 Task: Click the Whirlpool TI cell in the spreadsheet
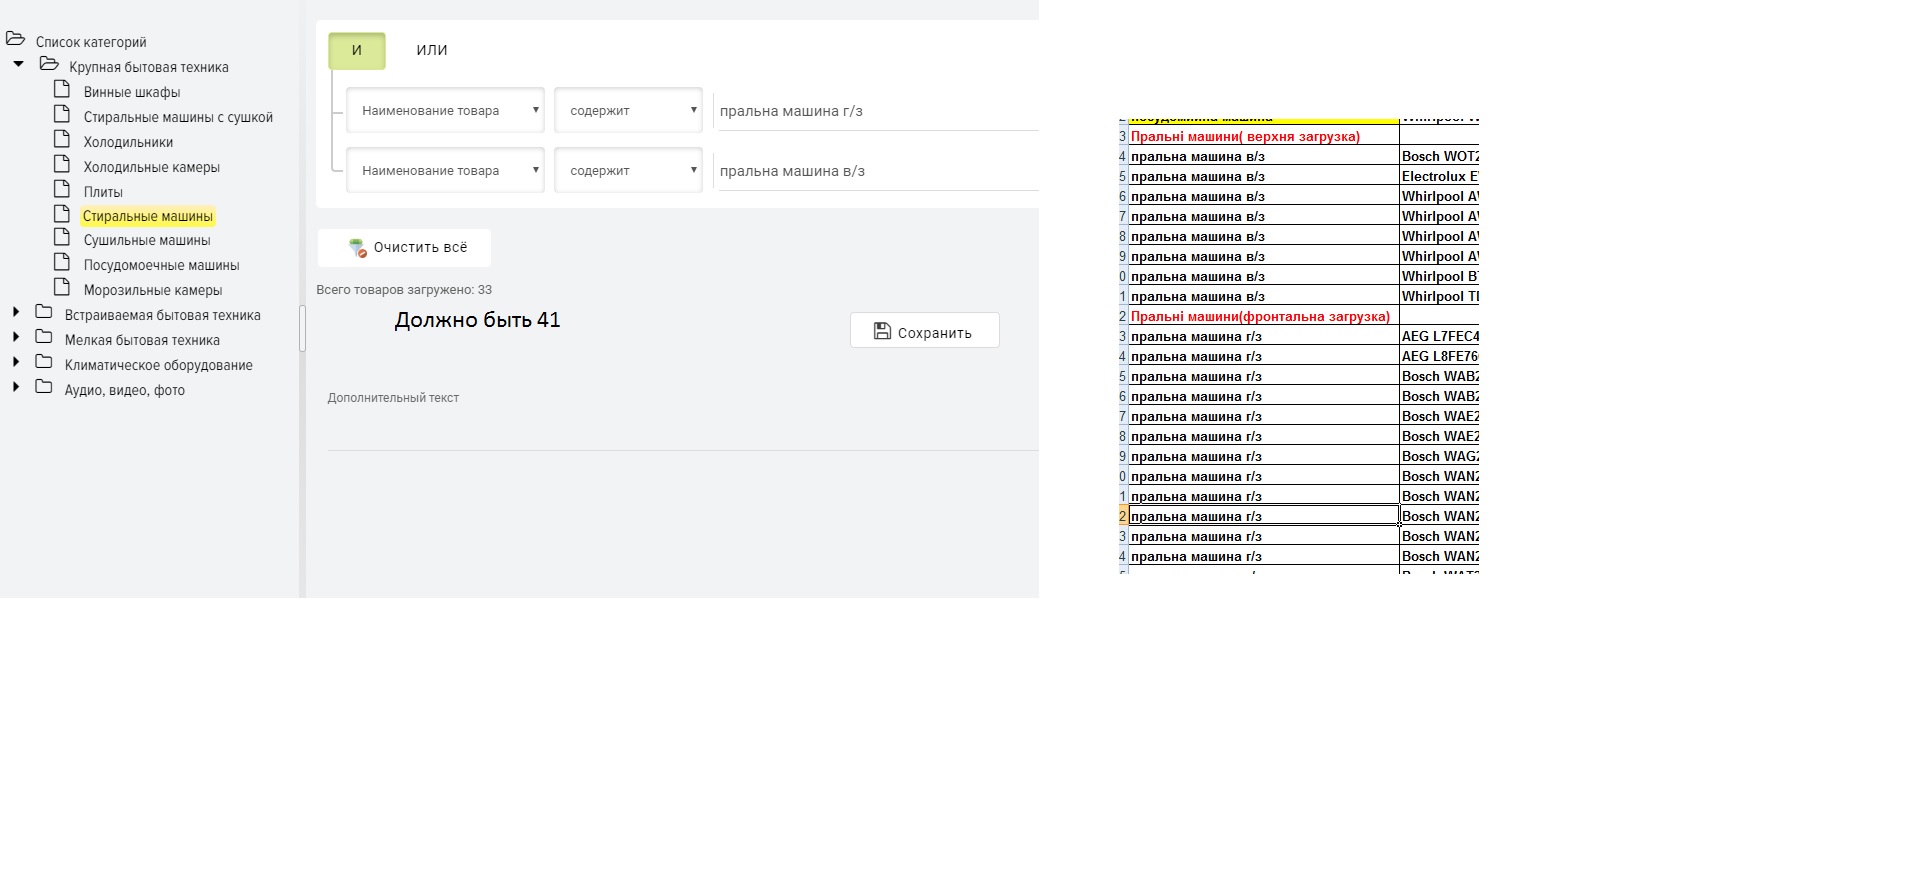1439,296
